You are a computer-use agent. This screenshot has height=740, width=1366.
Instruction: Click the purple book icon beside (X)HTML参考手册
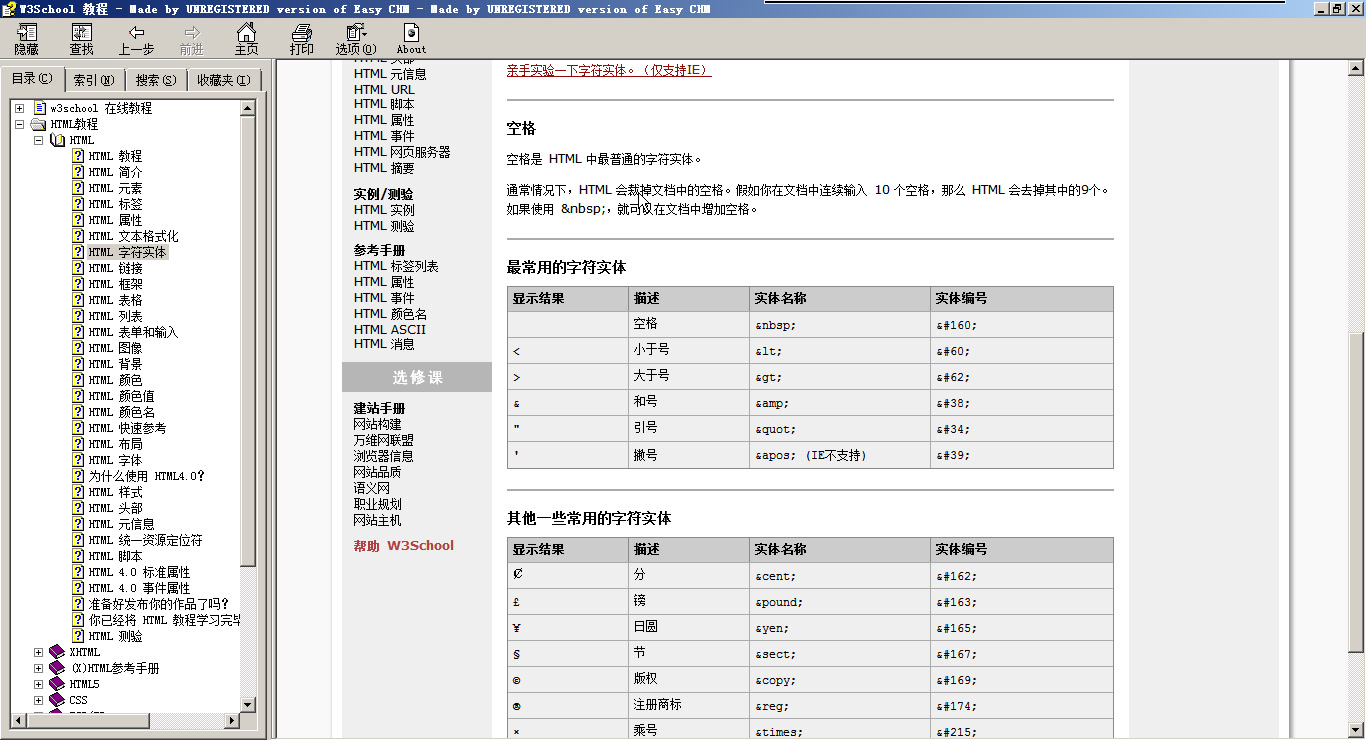pos(57,668)
